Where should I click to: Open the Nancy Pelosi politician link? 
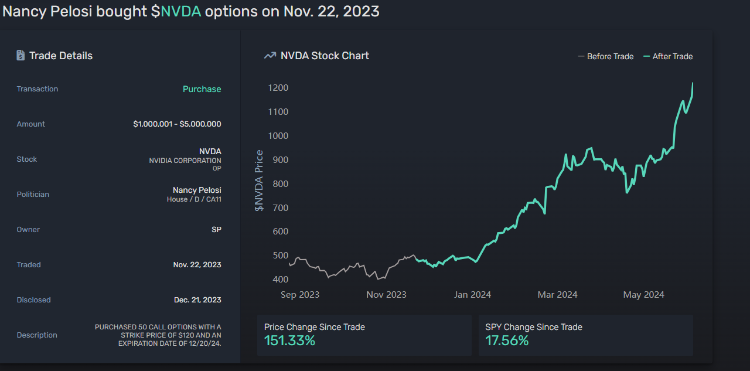[197, 190]
